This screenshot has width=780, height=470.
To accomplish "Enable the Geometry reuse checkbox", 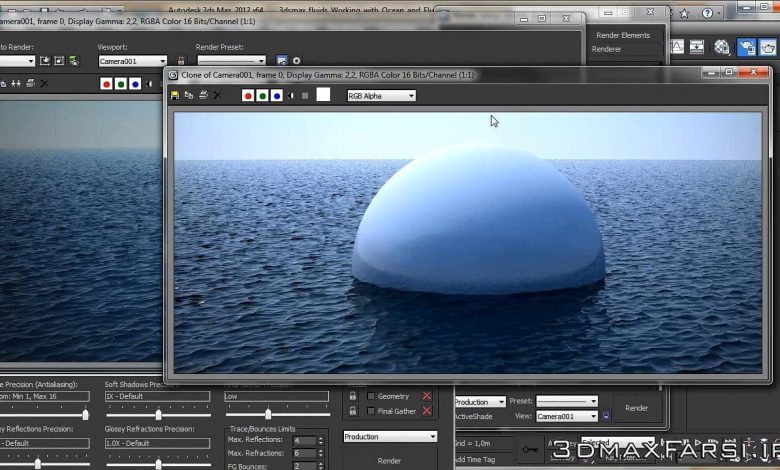I will coord(371,396).
